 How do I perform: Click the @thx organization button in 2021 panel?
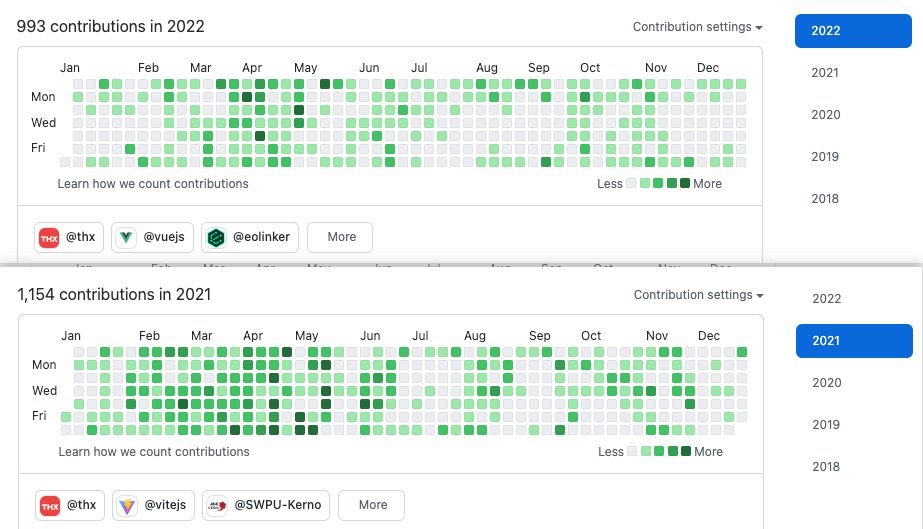tap(70, 505)
